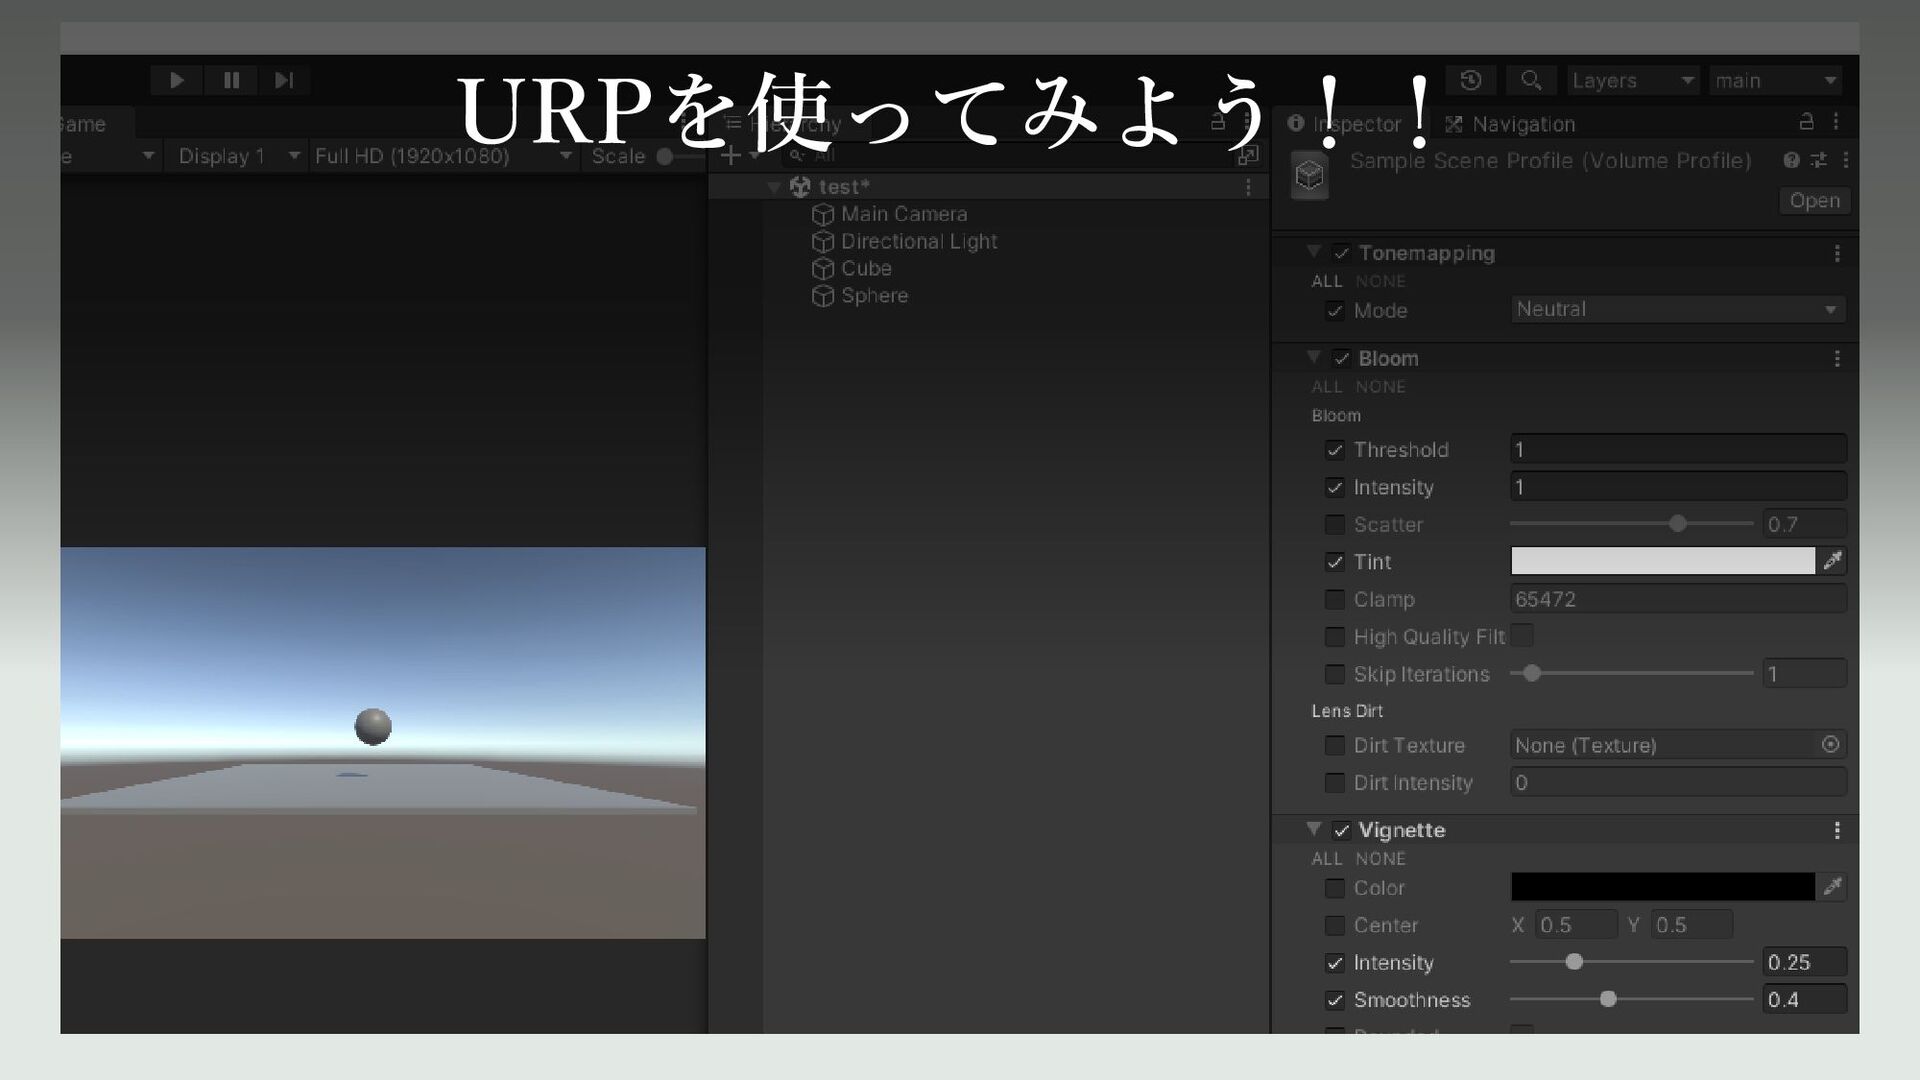Click the Open button
The image size is (1920, 1080).
click(1814, 201)
